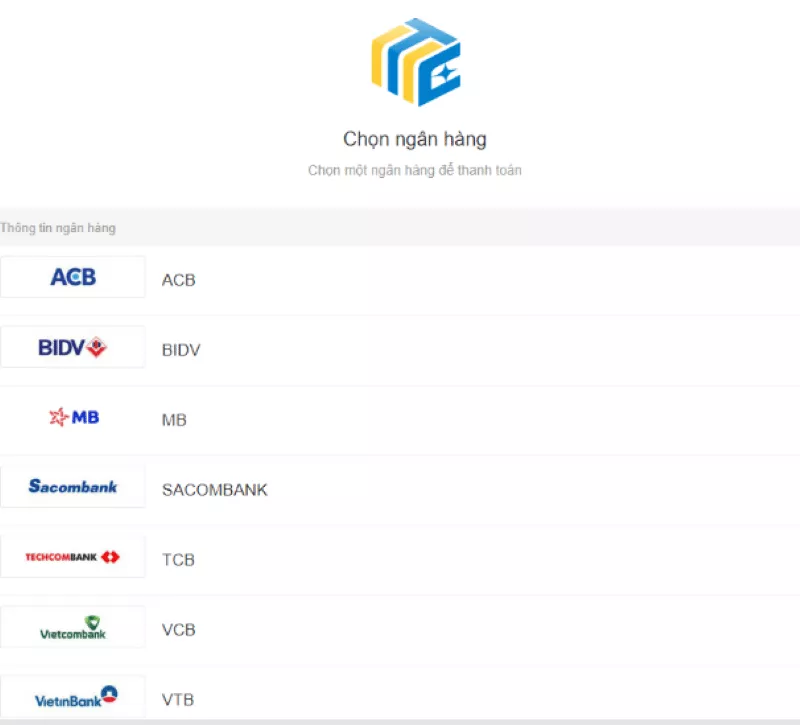Click the Sacombank logo
This screenshot has width=800, height=725.
[x=72, y=487]
